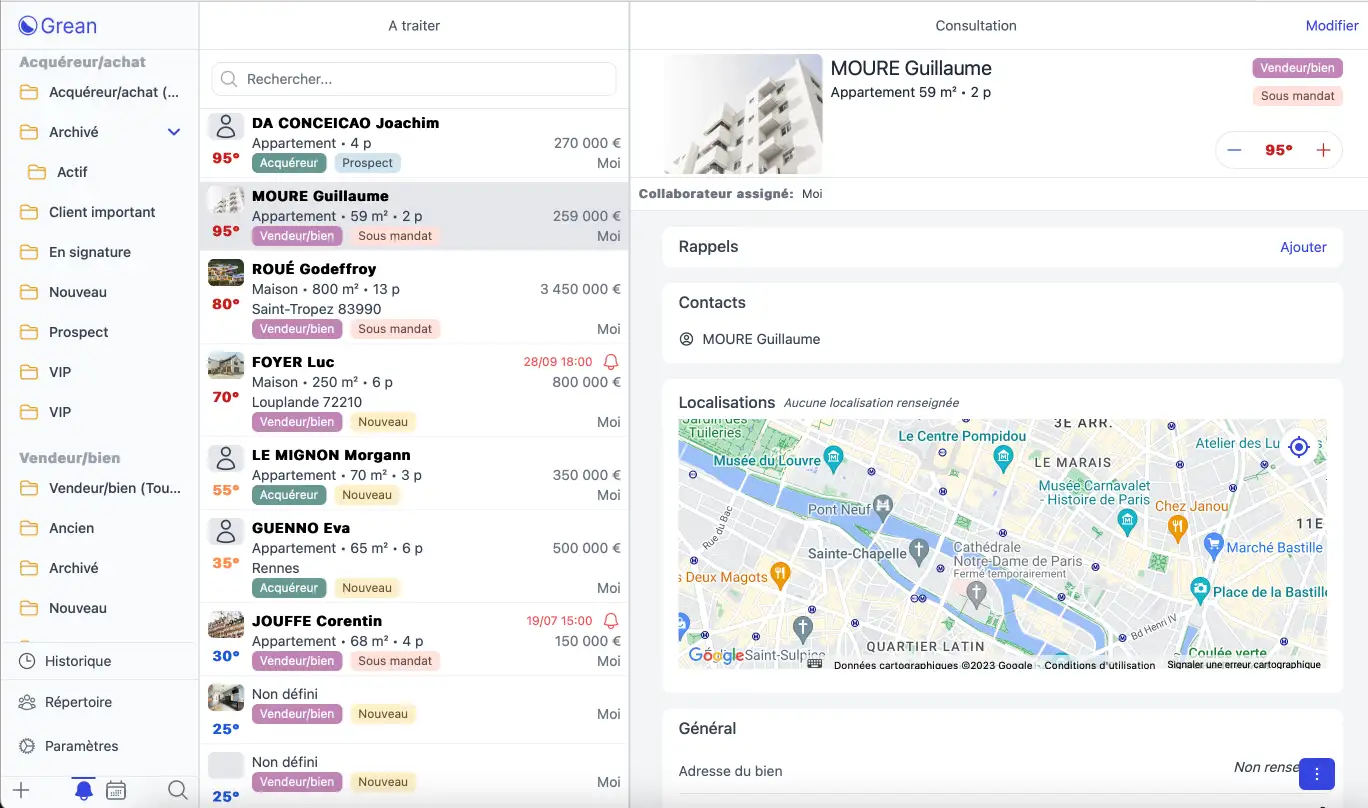Click the plus icon in bottom toolbar

pyautogui.click(x=20, y=790)
